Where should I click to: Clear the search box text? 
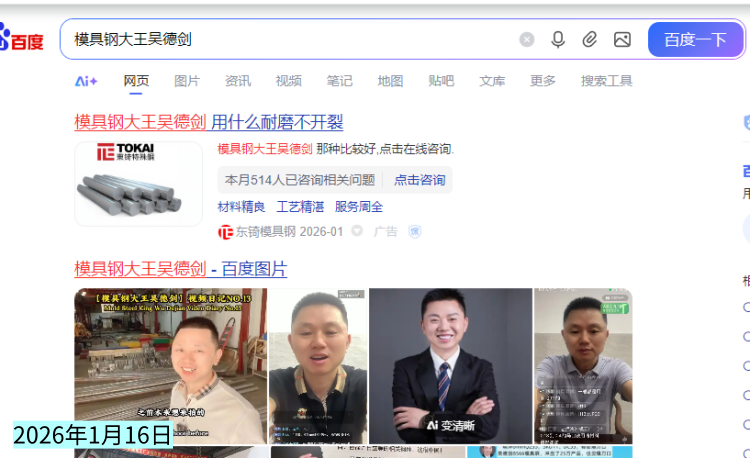pyautogui.click(x=527, y=40)
